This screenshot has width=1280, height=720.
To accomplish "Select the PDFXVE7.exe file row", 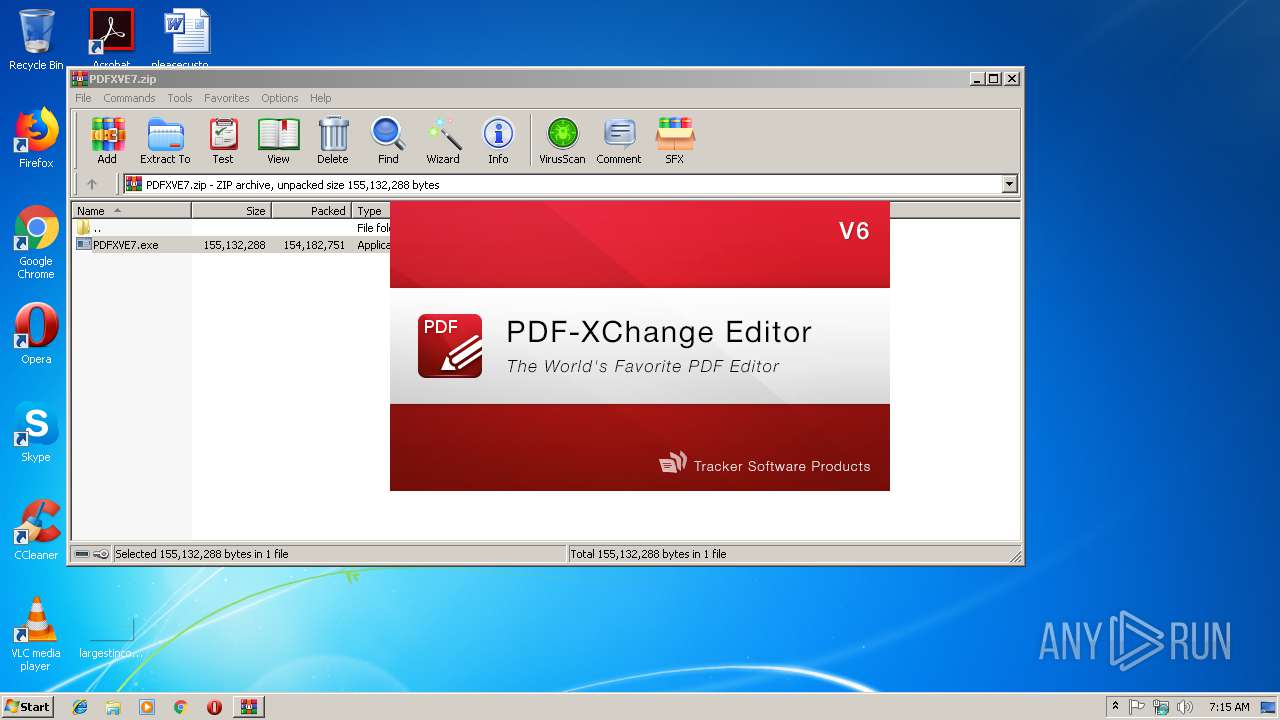I will click(232, 245).
